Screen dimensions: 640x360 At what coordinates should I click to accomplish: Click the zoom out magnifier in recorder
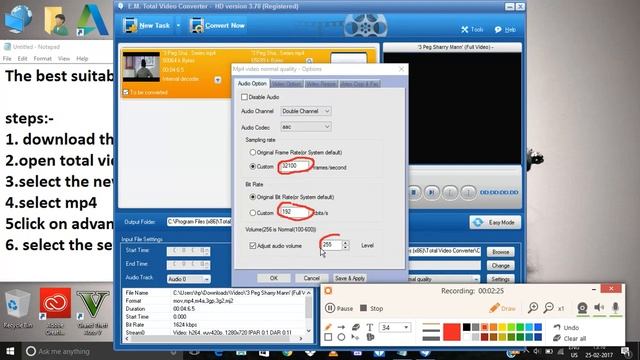[549, 308]
